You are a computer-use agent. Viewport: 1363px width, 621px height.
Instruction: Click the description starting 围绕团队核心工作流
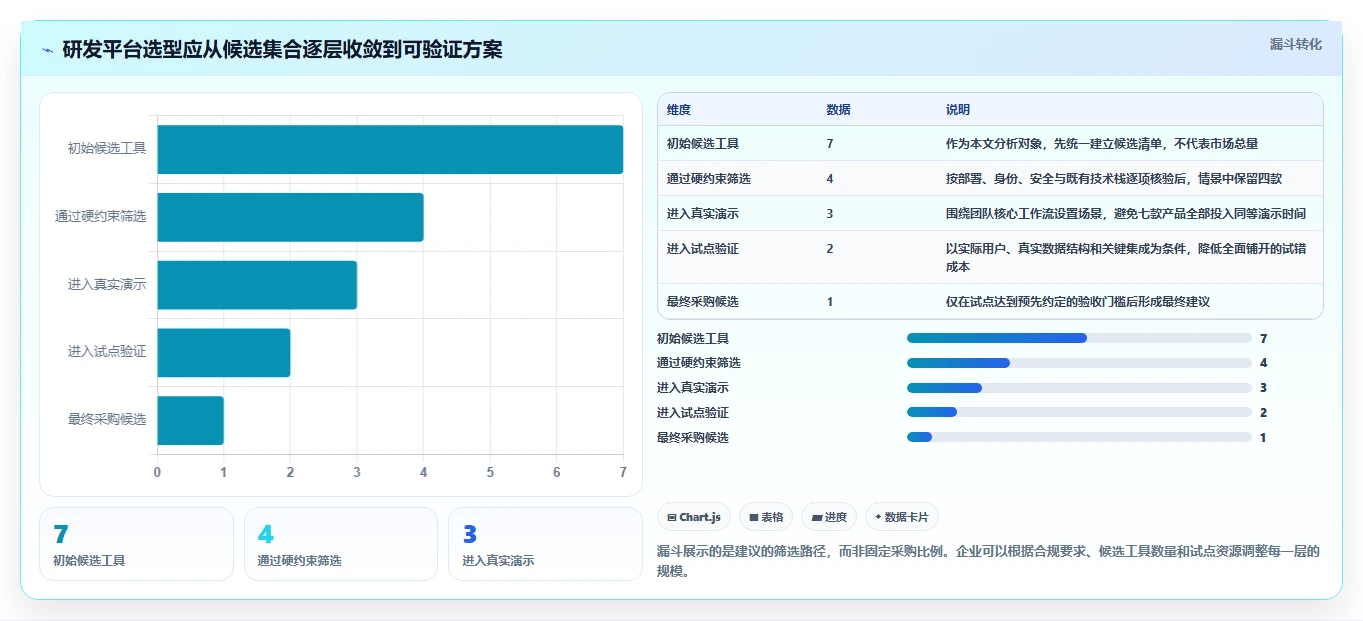1126,214
